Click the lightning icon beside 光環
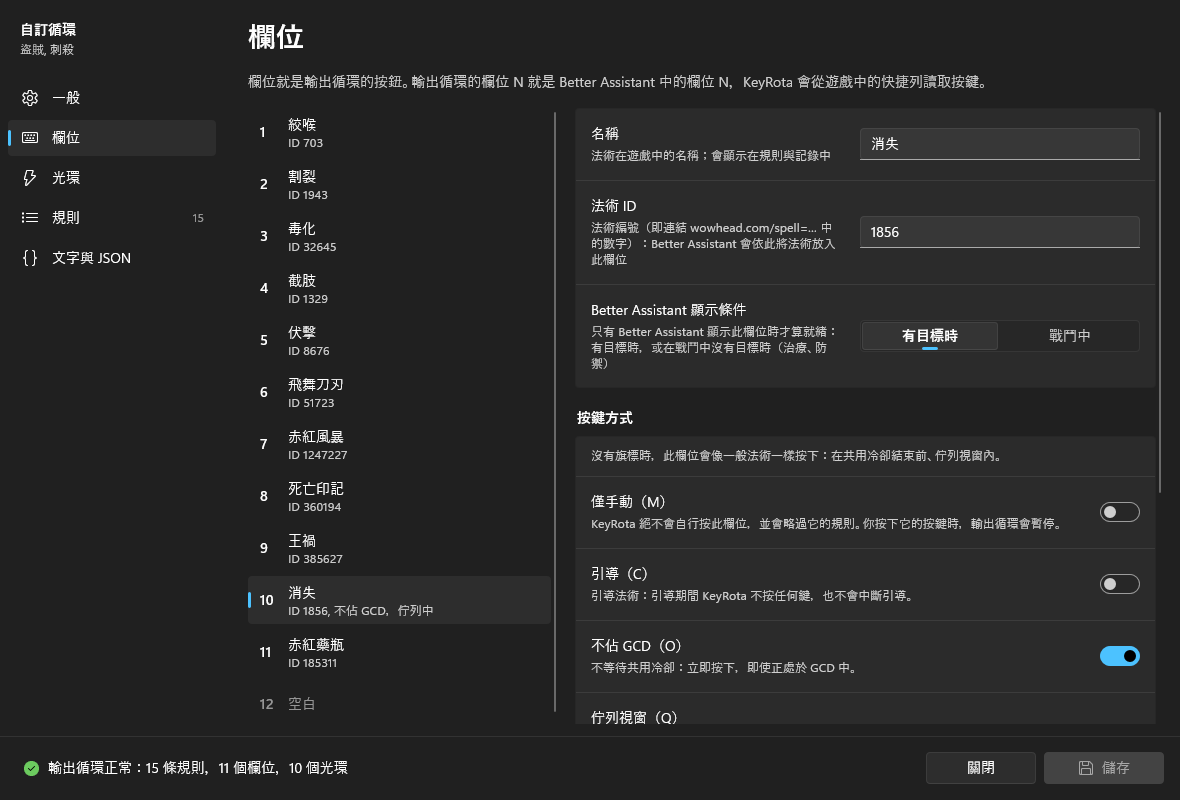 pos(30,178)
